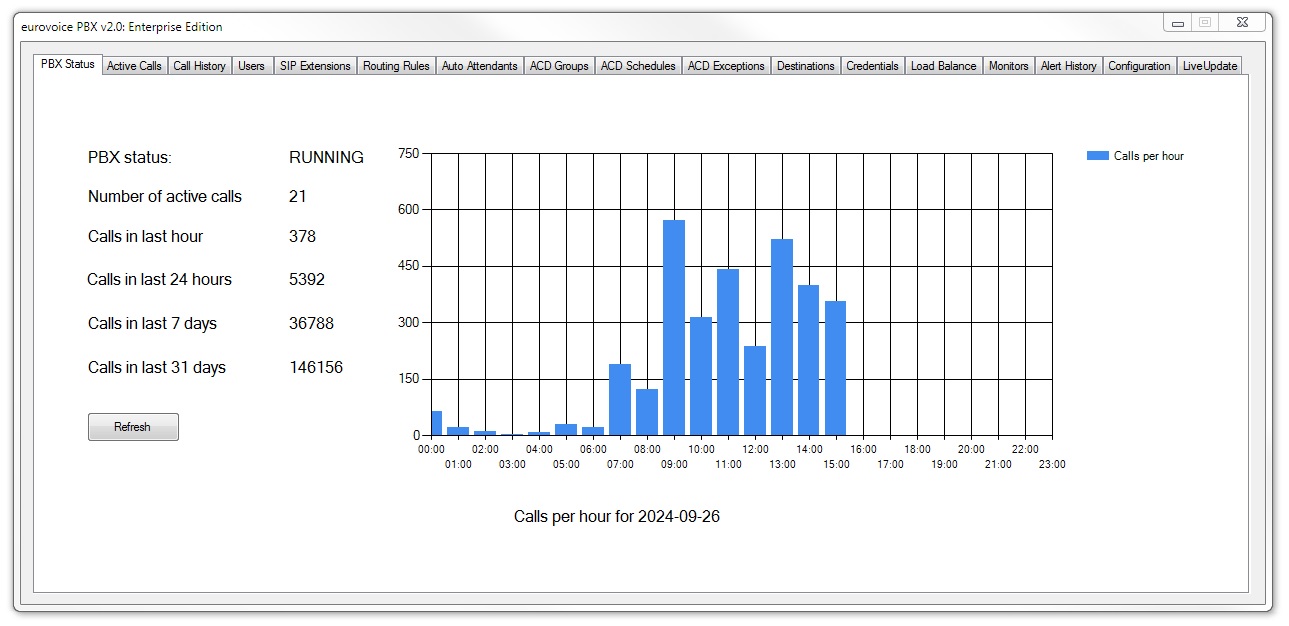Viewport: 1289px width, 626px height.
Task: Minimize the eurovoice PBX window
Action: pyautogui.click(x=1178, y=23)
